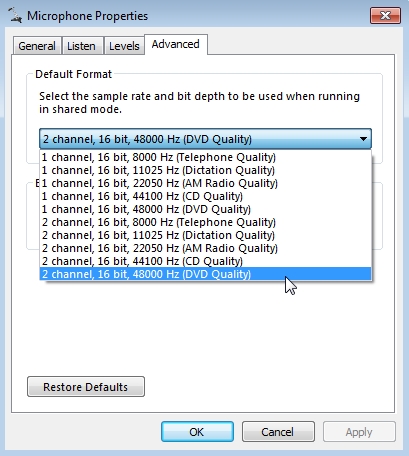
Task: Click the microphone icon in title bar
Action: 15,15
